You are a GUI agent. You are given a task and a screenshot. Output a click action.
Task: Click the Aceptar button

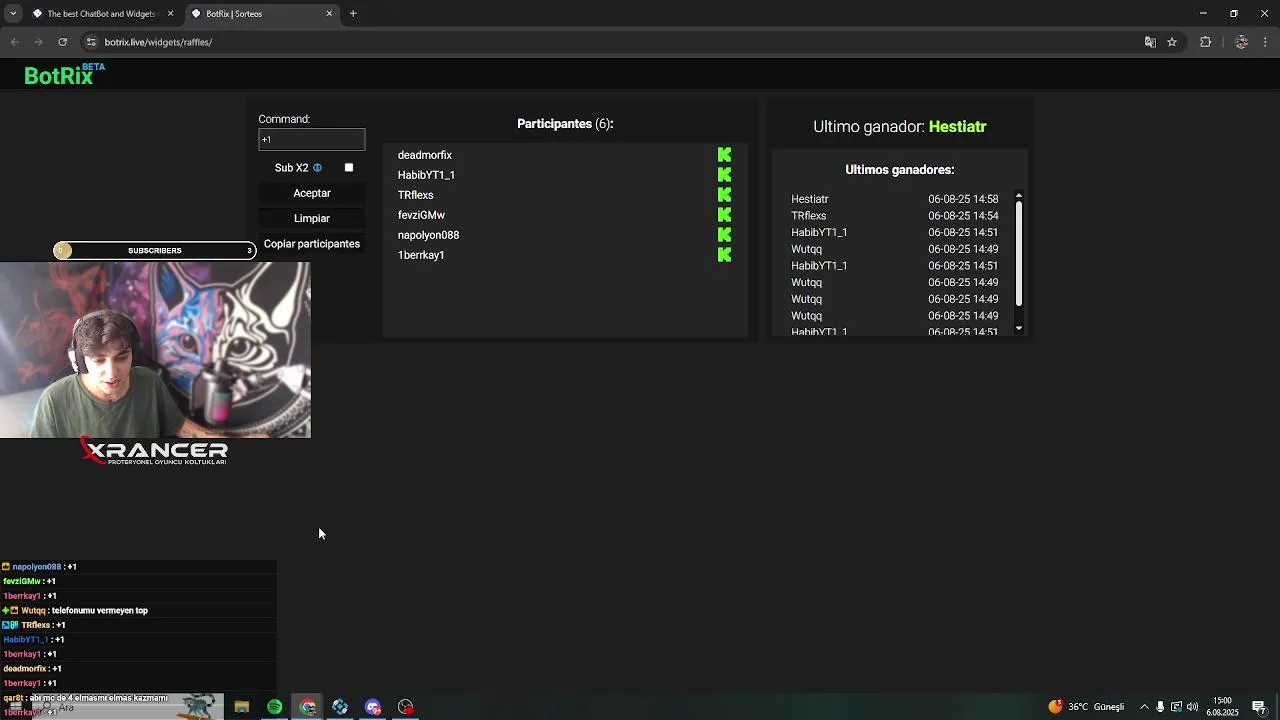tap(312, 193)
